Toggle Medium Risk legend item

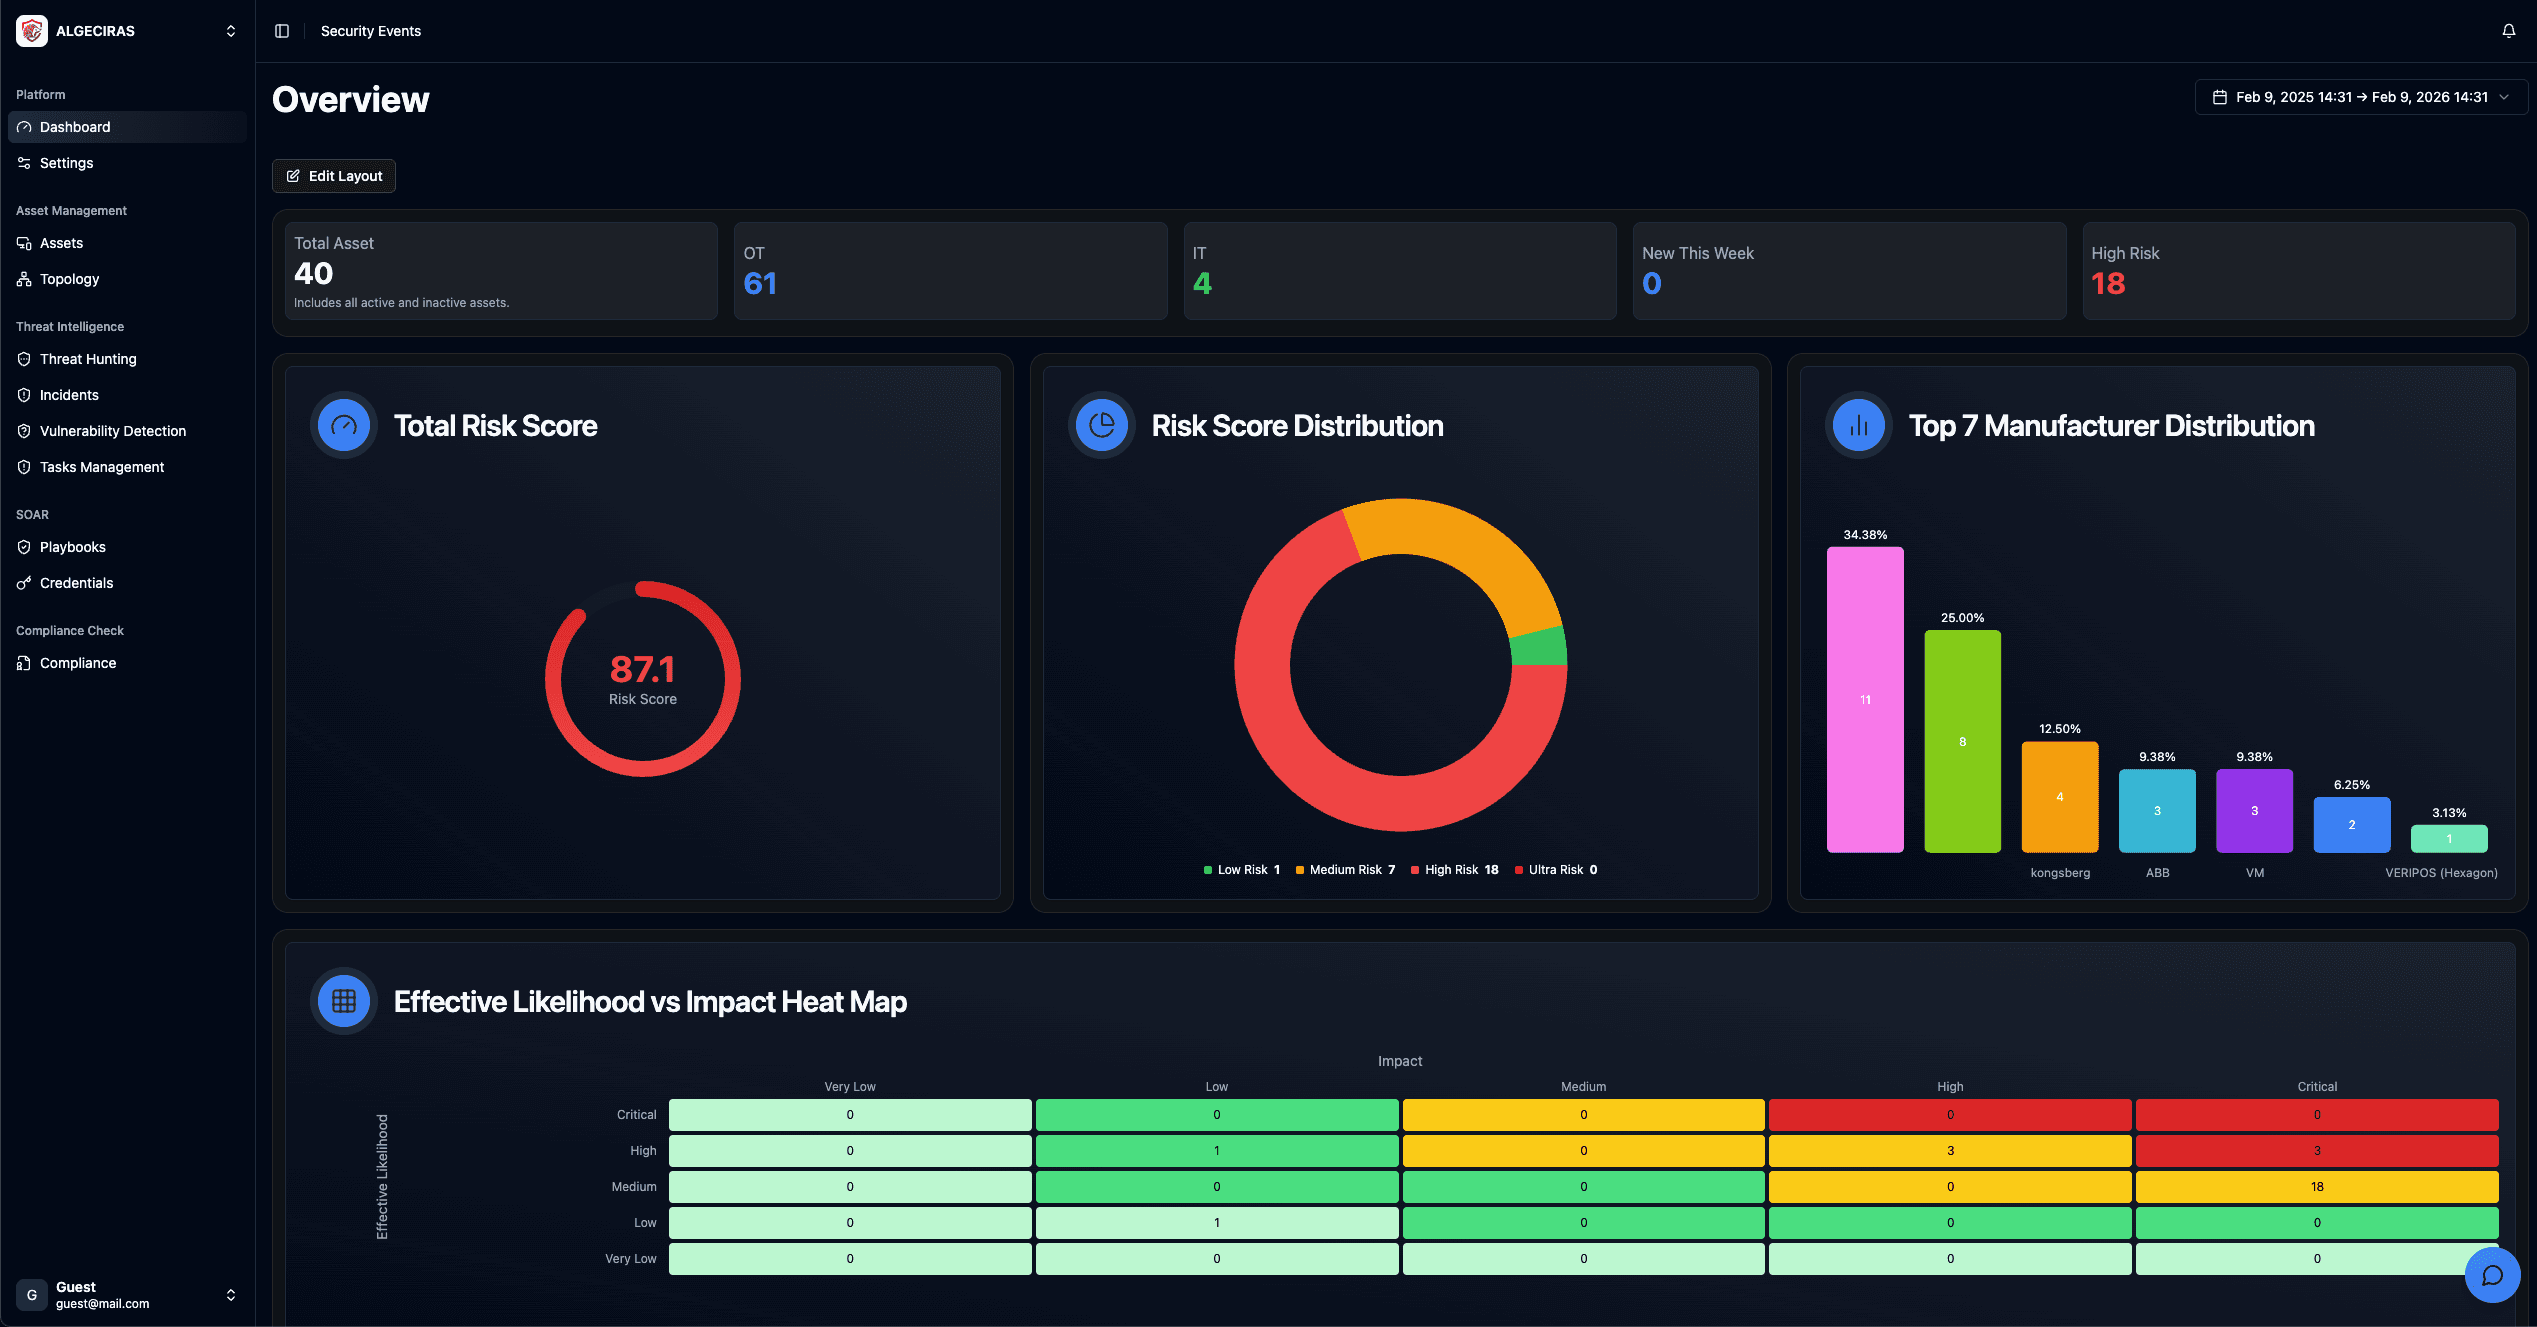point(1344,870)
